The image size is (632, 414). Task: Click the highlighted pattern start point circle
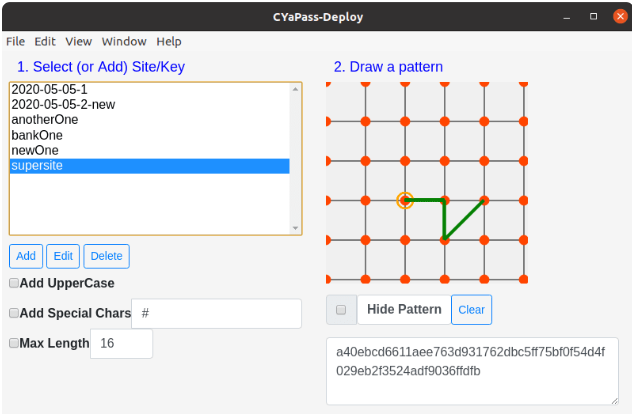pyautogui.click(x=405, y=200)
